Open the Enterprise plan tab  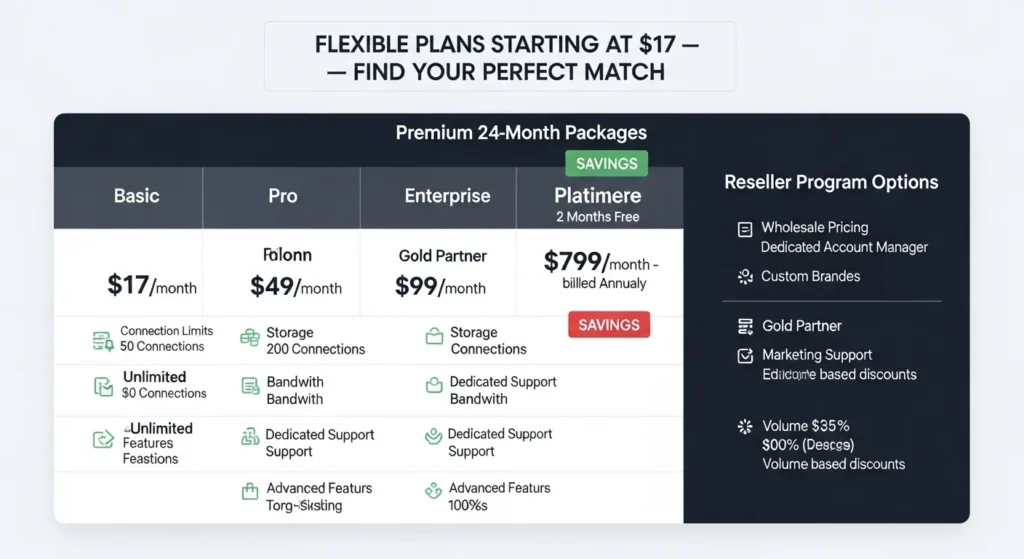coord(447,196)
